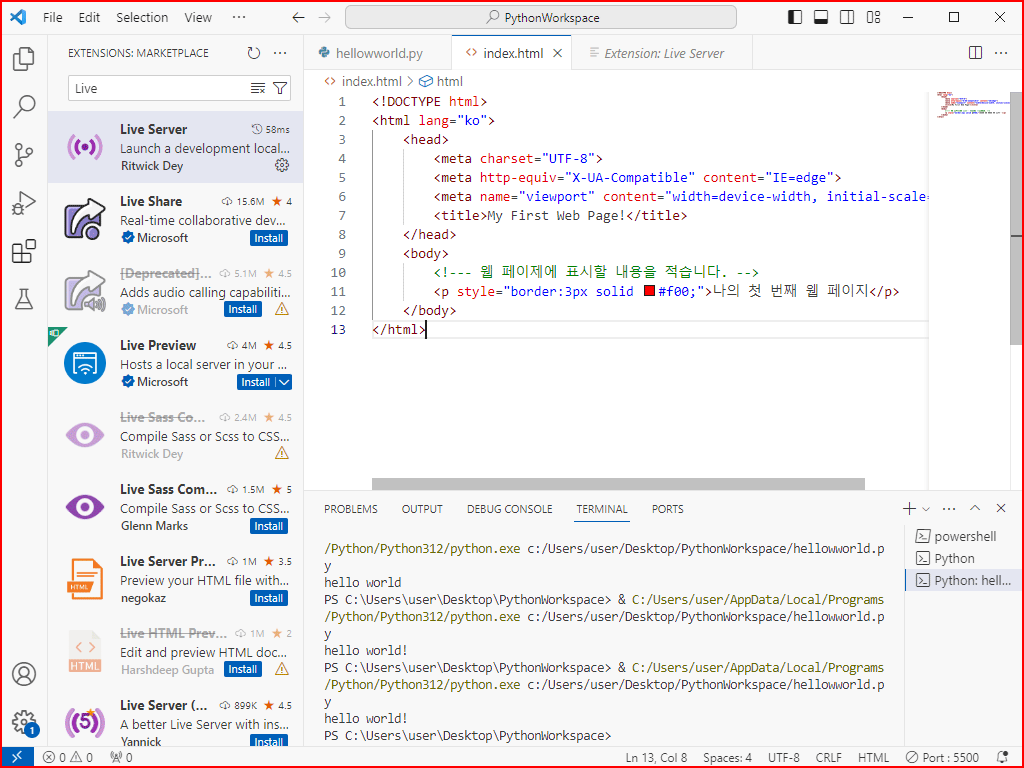Create a new terminal with plus
The width and height of the screenshot is (1024, 768).
pyautogui.click(x=909, y=508)
